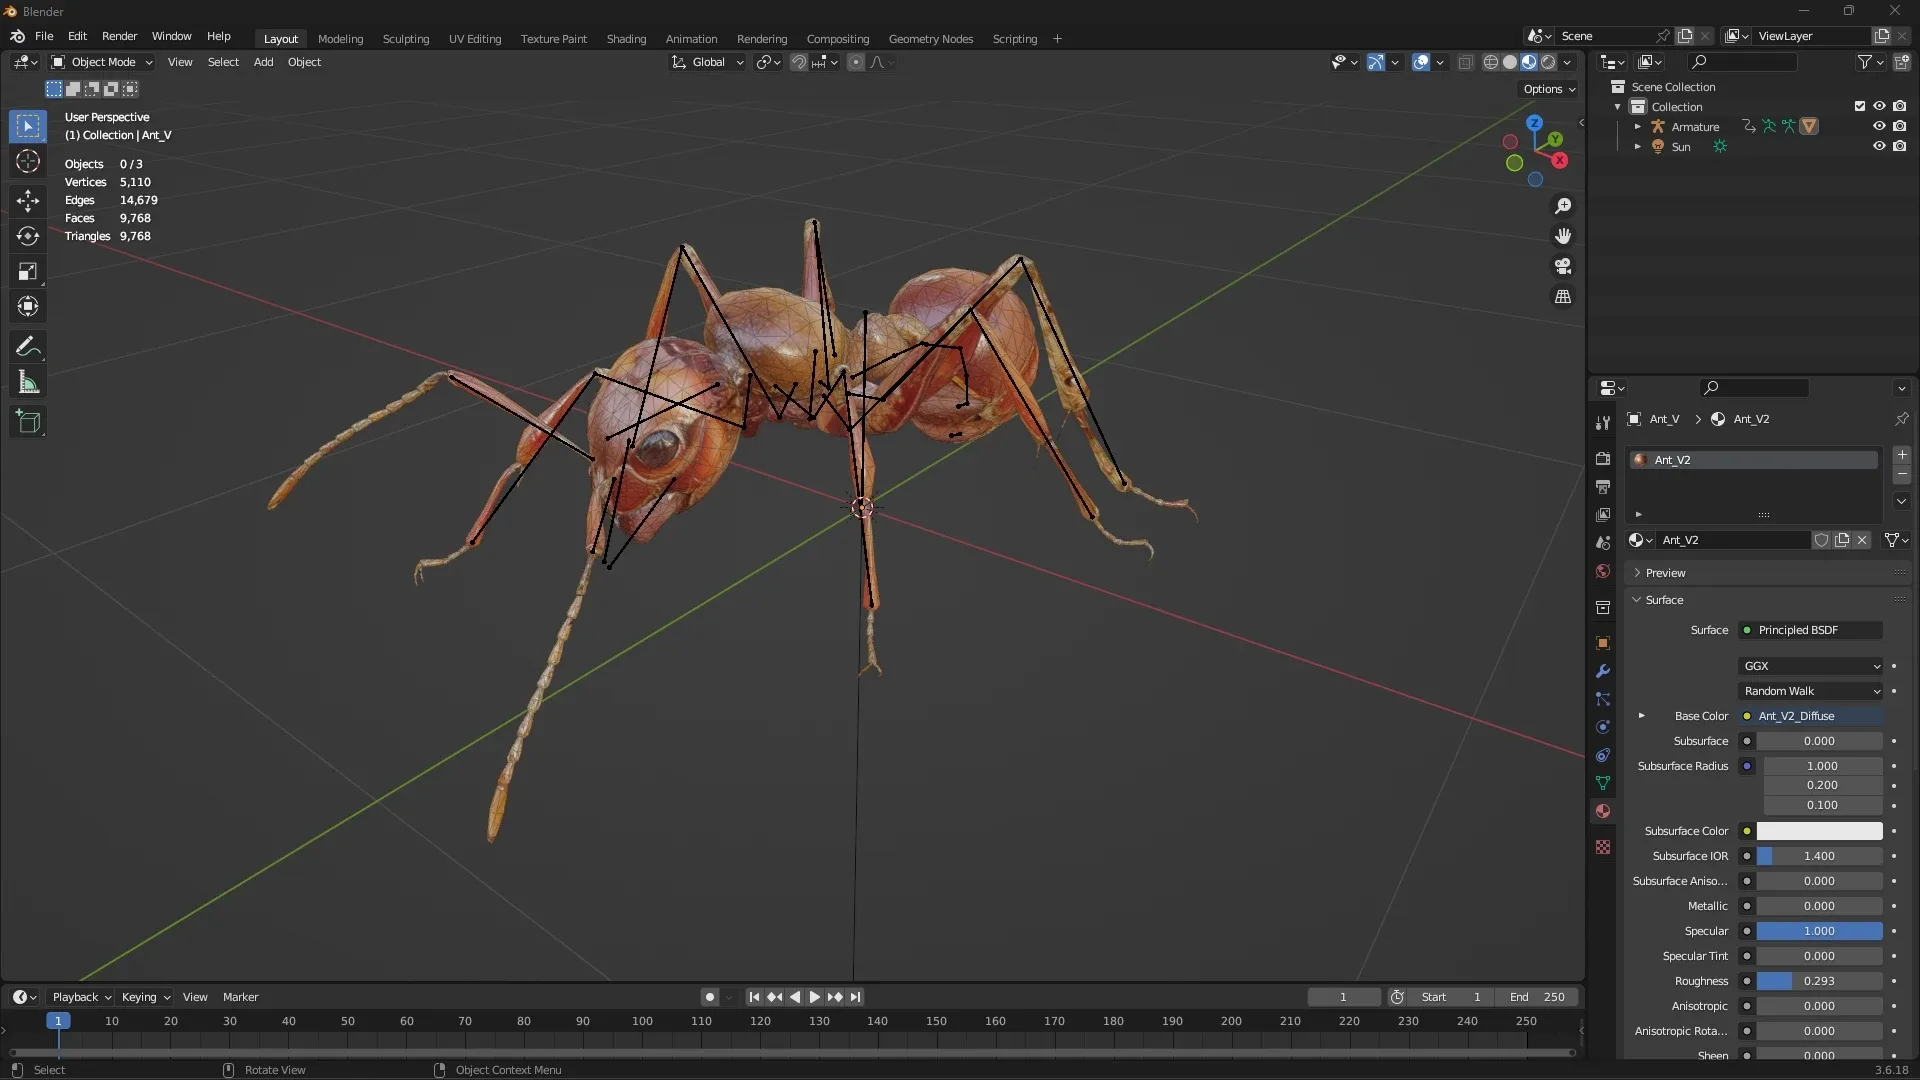Open the Render Properties tab

coord(1603,458)
